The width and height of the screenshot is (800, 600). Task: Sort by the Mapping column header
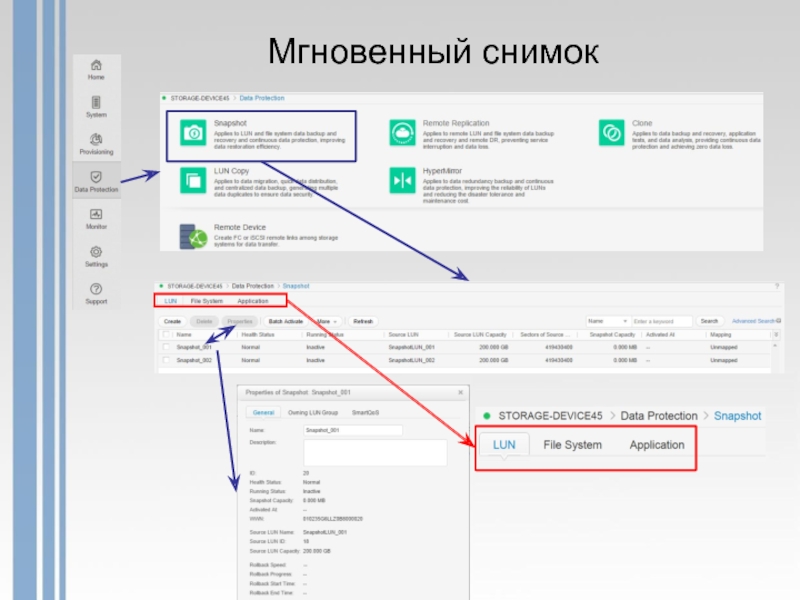pos(720,335)
